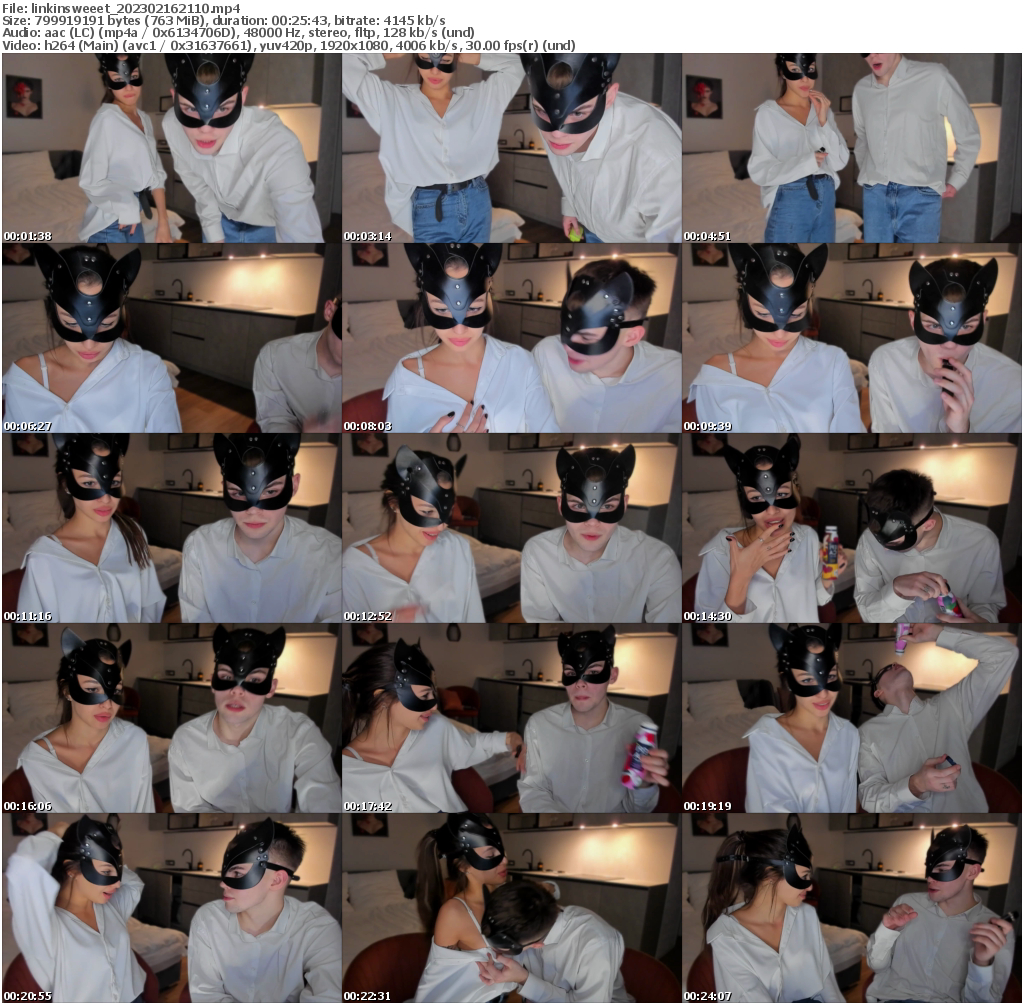Click the frame timestamped 00:09:39
This screenshot has height=1003, width=1024.
pyautogui.click(x=851, y=338)
